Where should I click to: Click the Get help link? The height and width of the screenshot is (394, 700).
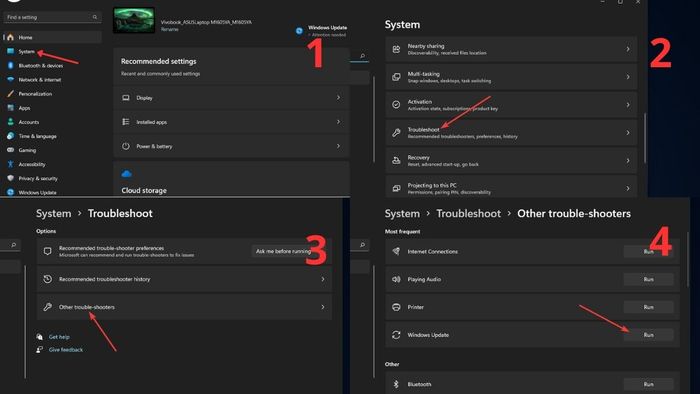[59, 337]
